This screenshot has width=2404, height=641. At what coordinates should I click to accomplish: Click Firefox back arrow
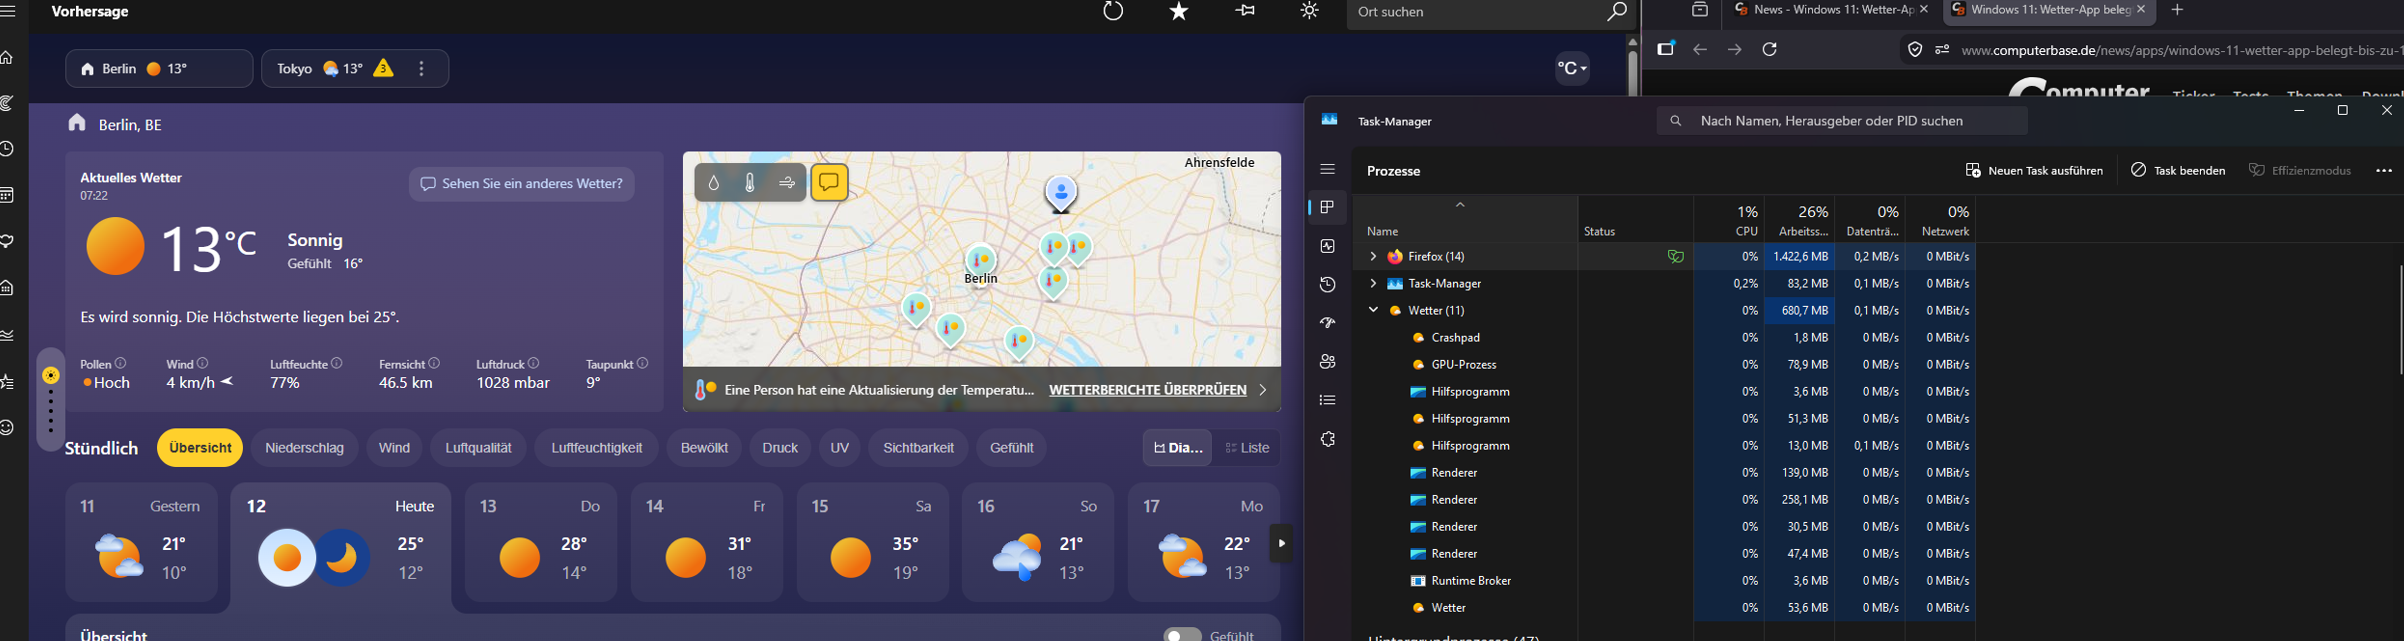coord(1700,49)
